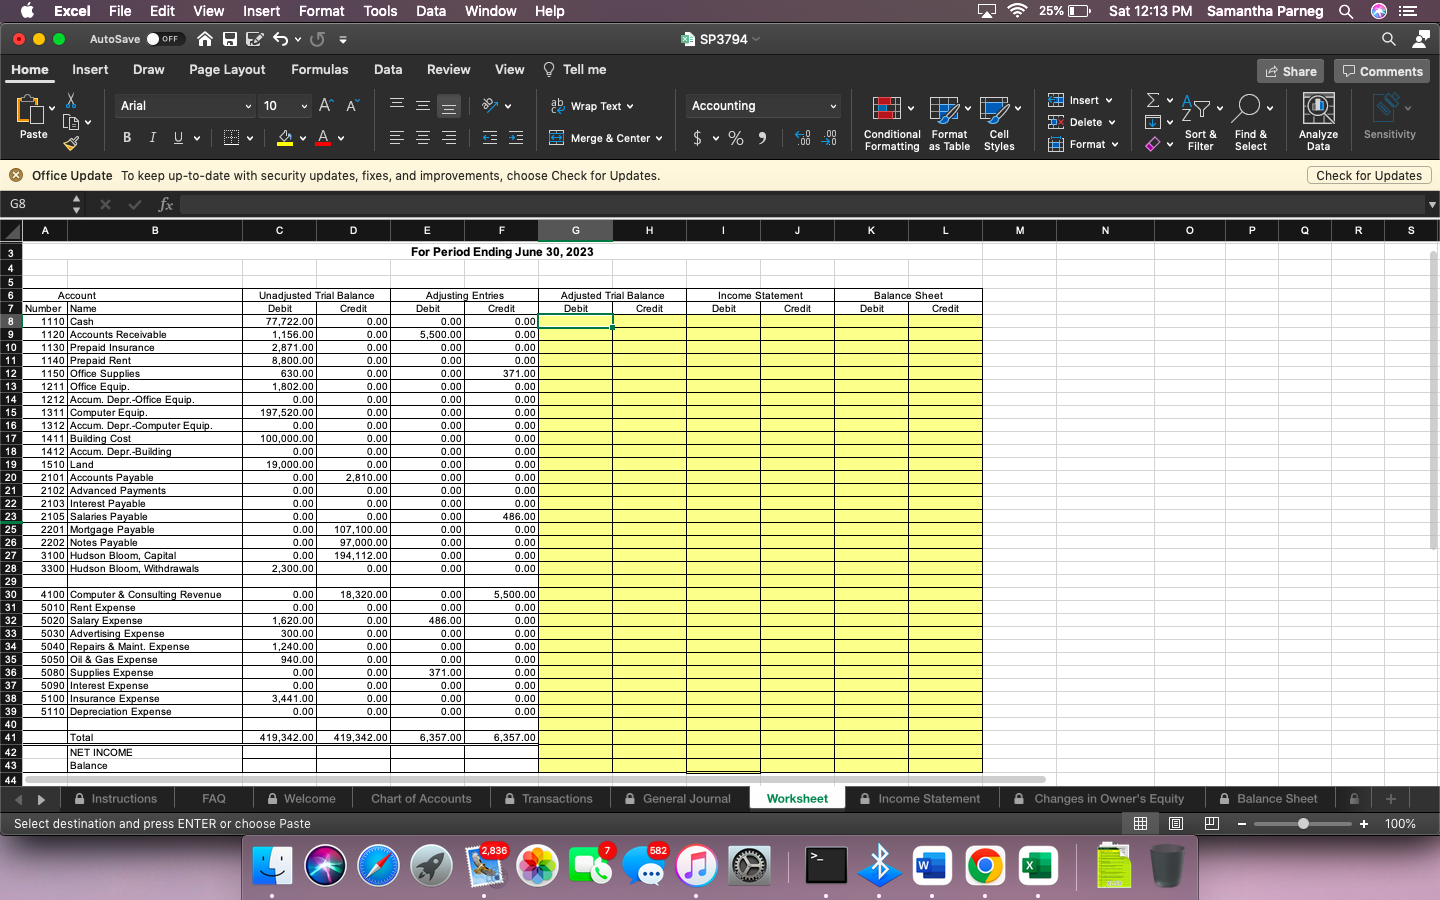Viewport: 1440px width, 900px height.
Task: Toggle Bottom Align for cell text
Action: 449,105
